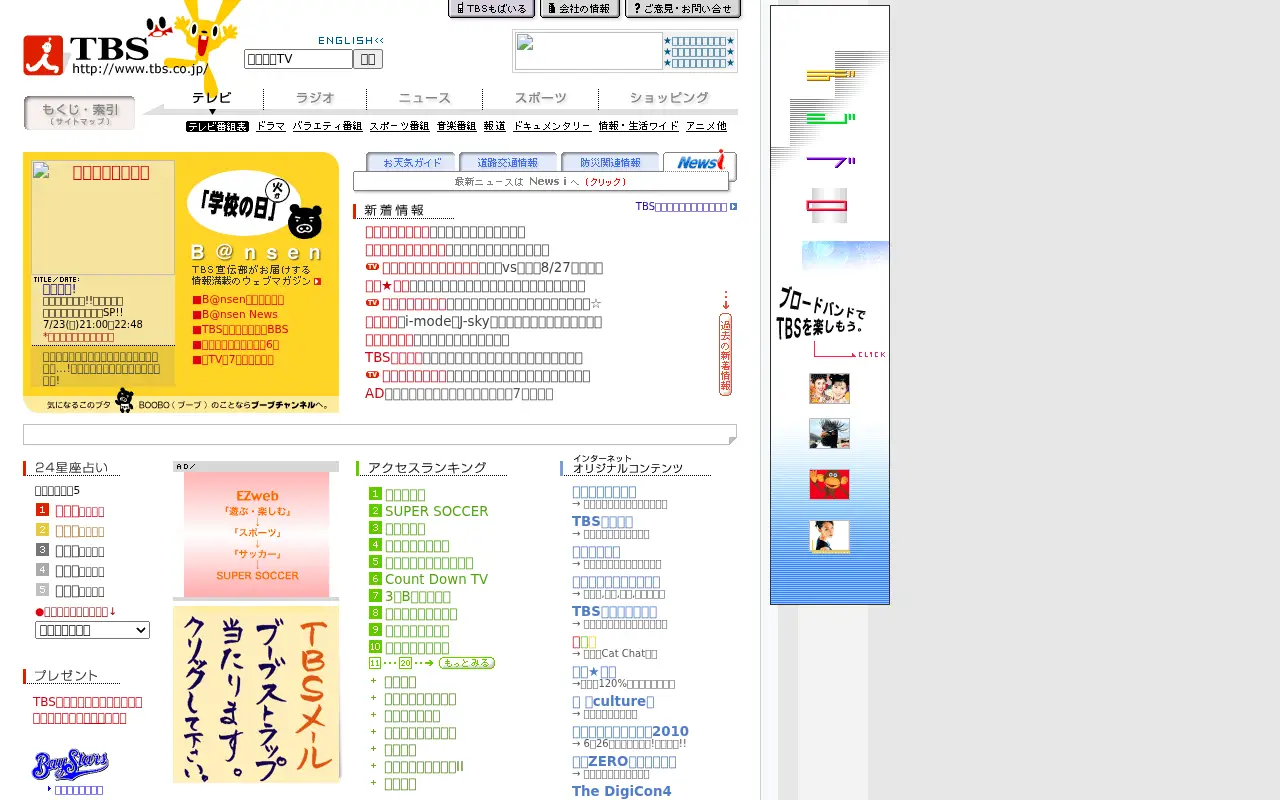
Task: Click the rank 20 page icon
Action: pos(406,663)
